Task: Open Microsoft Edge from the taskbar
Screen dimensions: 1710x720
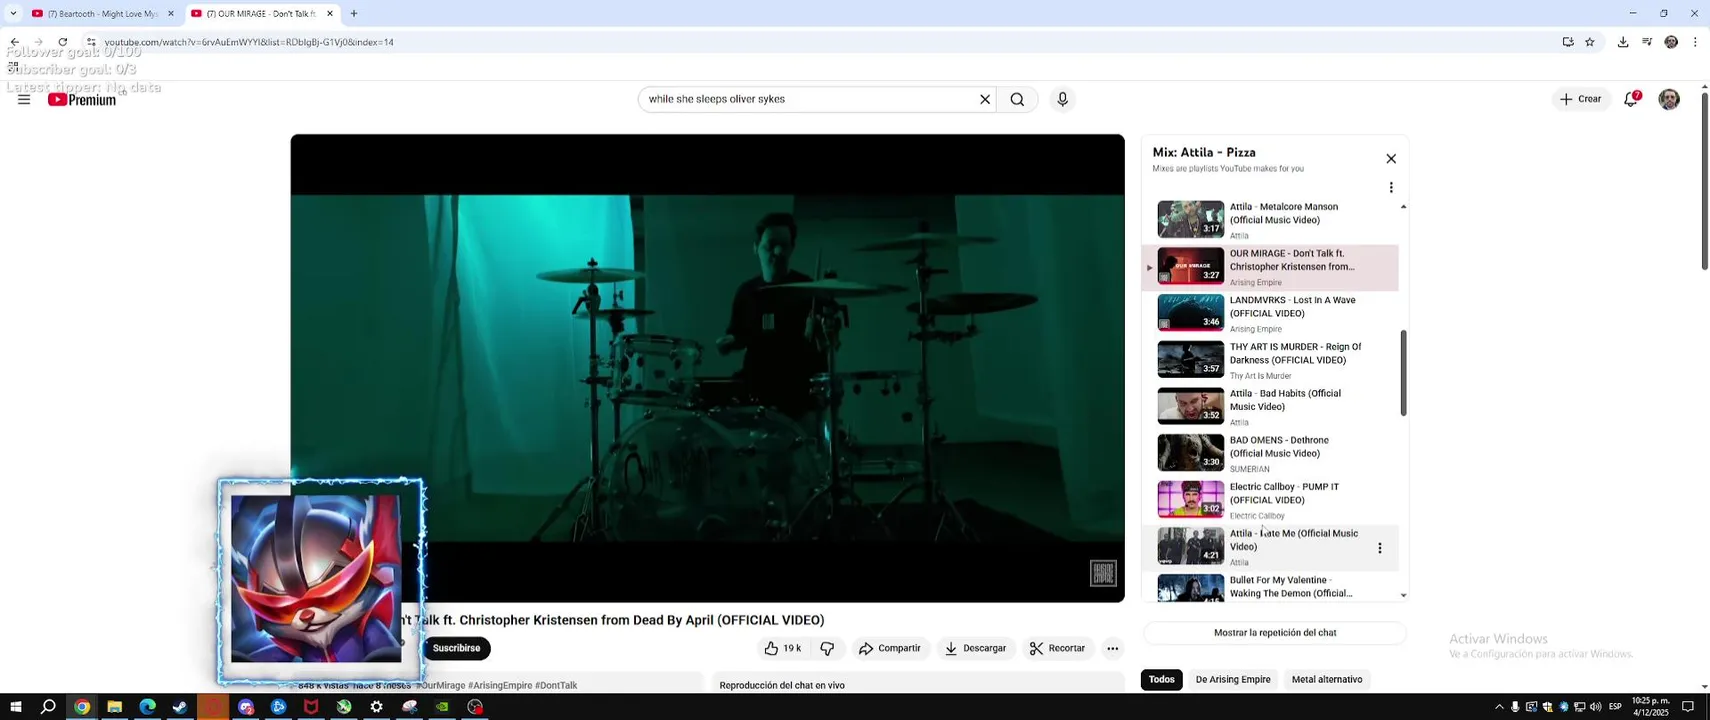Action: point(147,707)
